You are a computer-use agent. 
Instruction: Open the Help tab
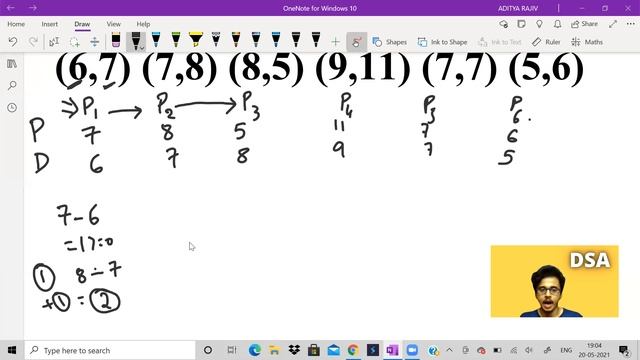tap(143, 24)
